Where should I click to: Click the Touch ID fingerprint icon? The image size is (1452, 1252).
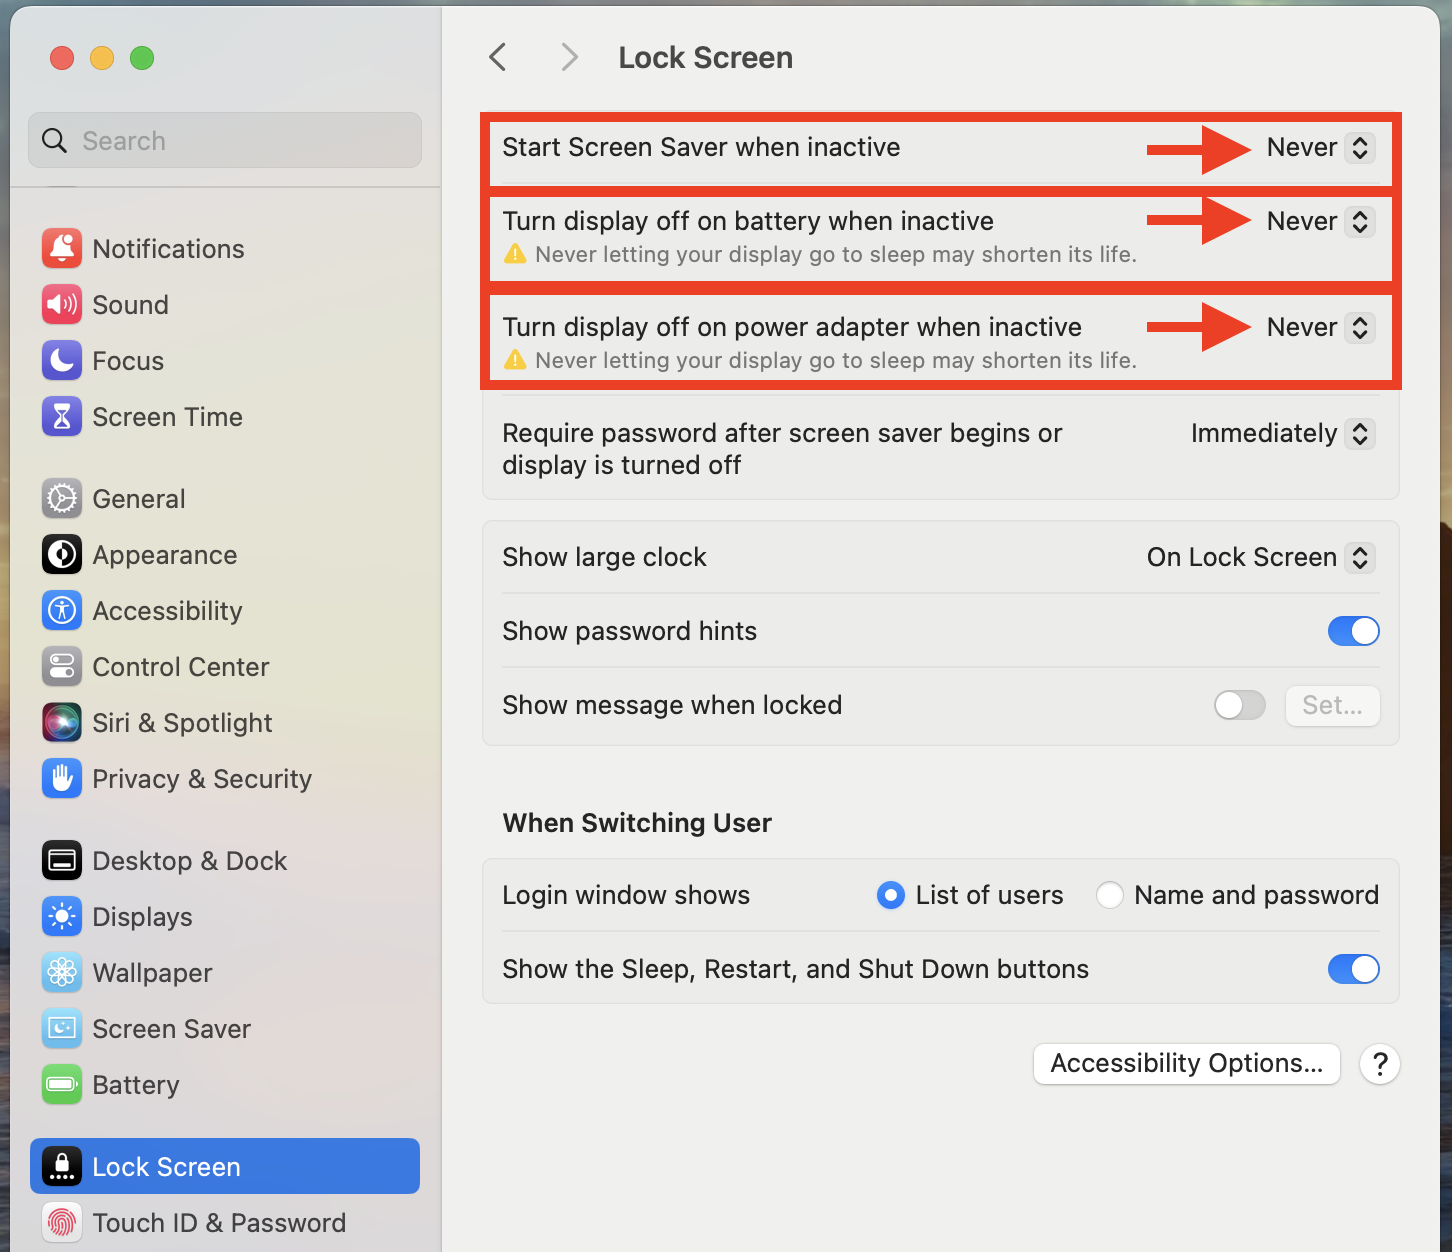[x=62, y=1222]
